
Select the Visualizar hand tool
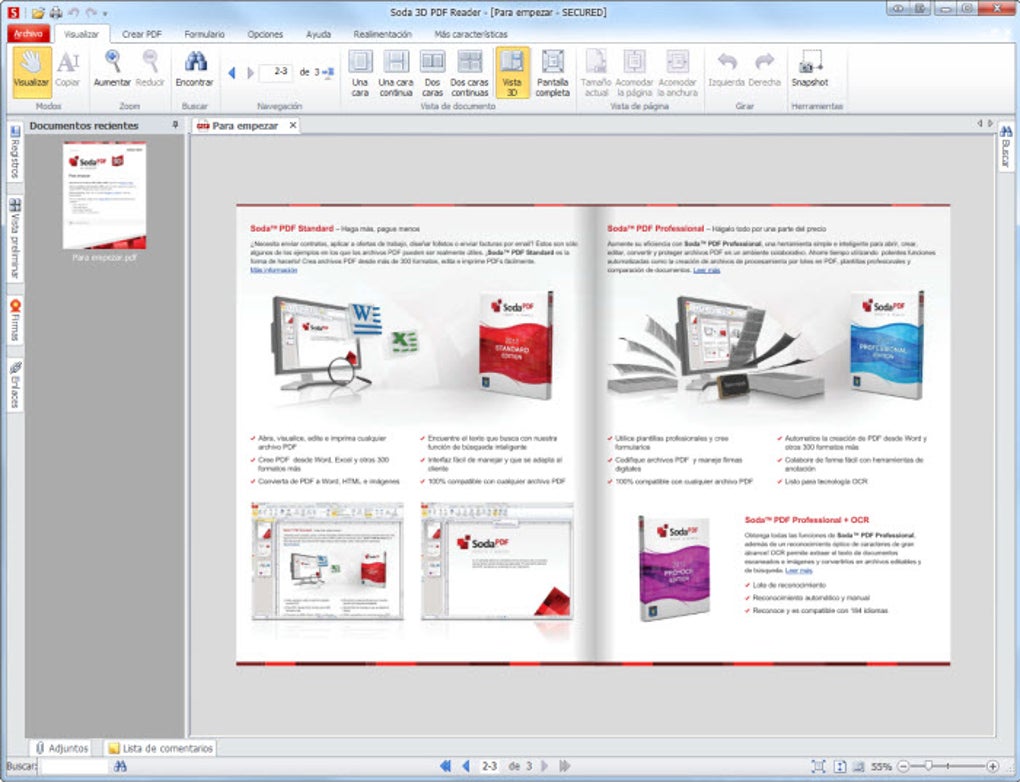[32, 72]
